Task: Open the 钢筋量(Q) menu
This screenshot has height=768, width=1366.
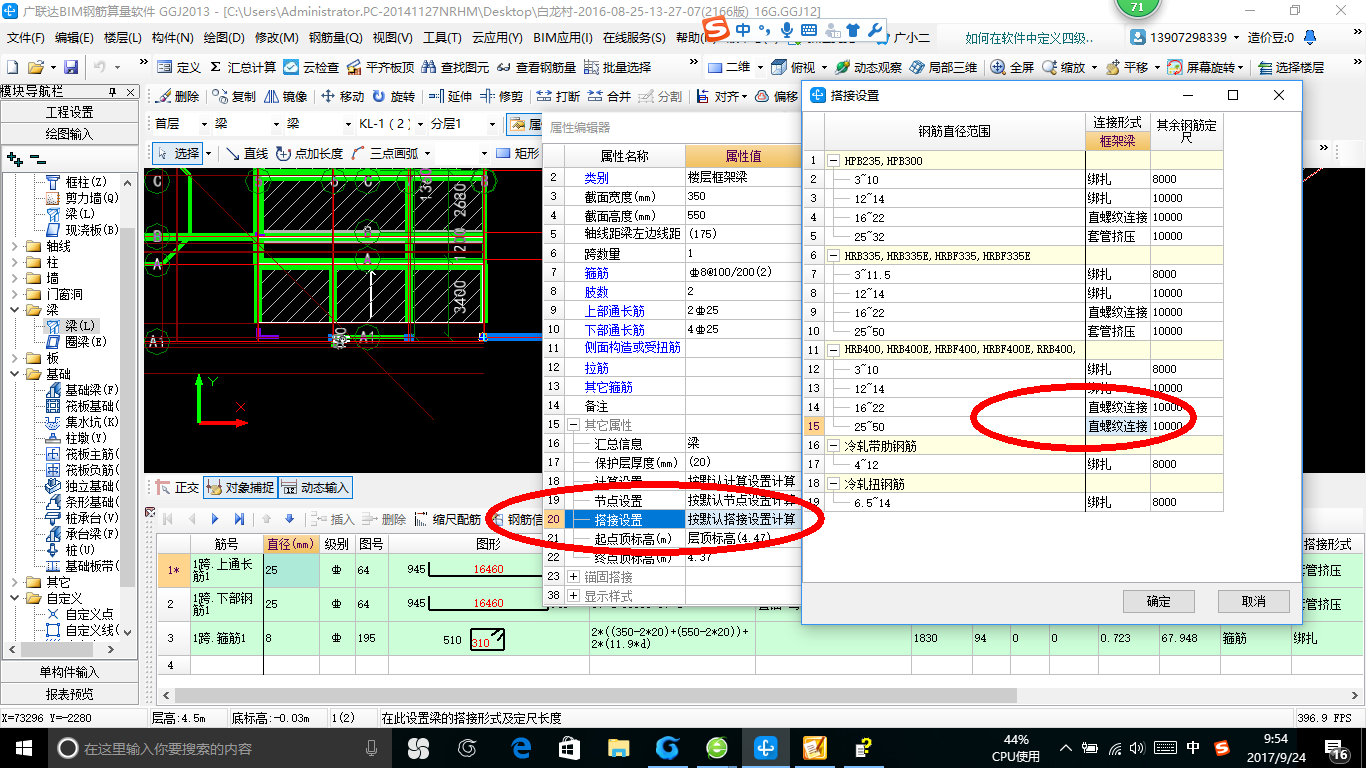Action: tap(336, 38)
